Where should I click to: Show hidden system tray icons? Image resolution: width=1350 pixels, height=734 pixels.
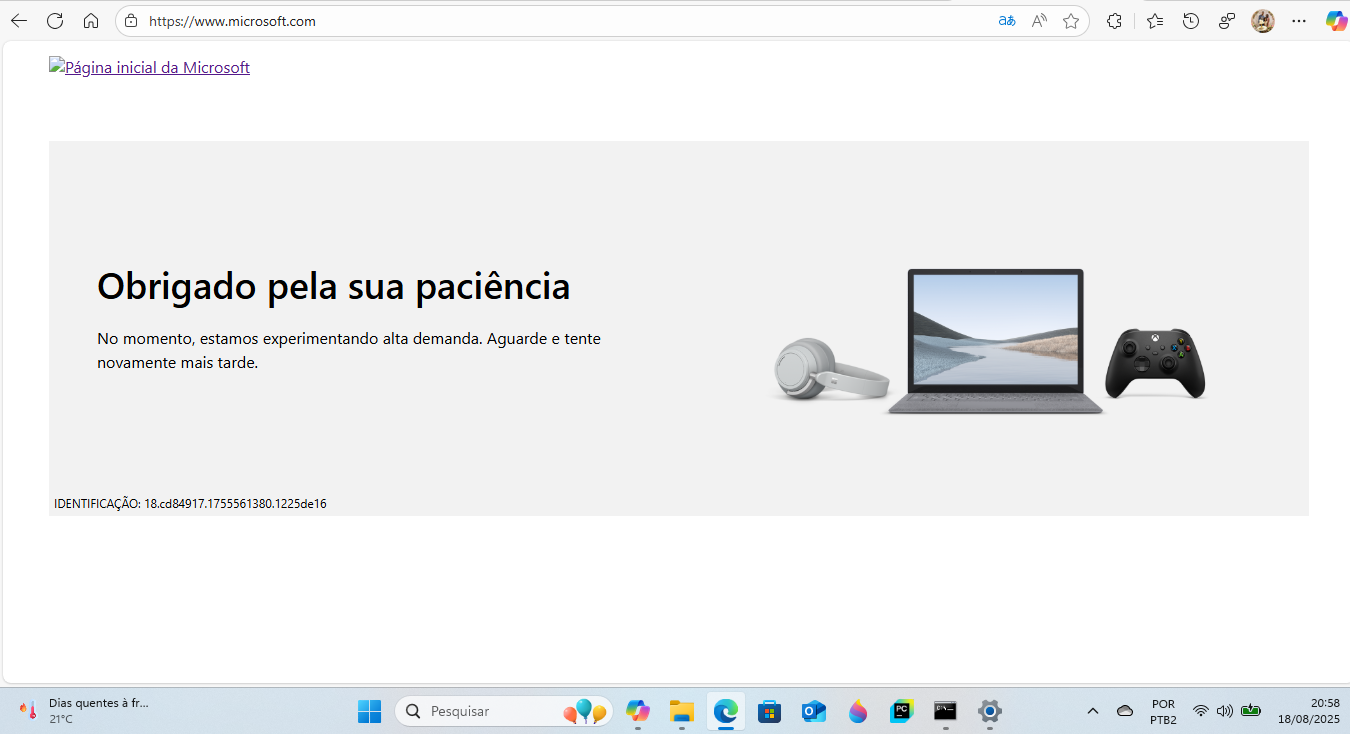1093,711
